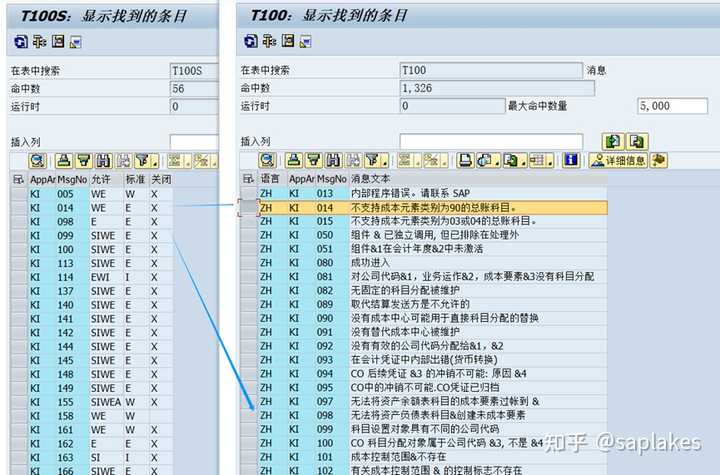The height and width of the screenshot is (475, 720).
Task: Click the 插入列 input field in T100 window
Action: click(491, 141)
